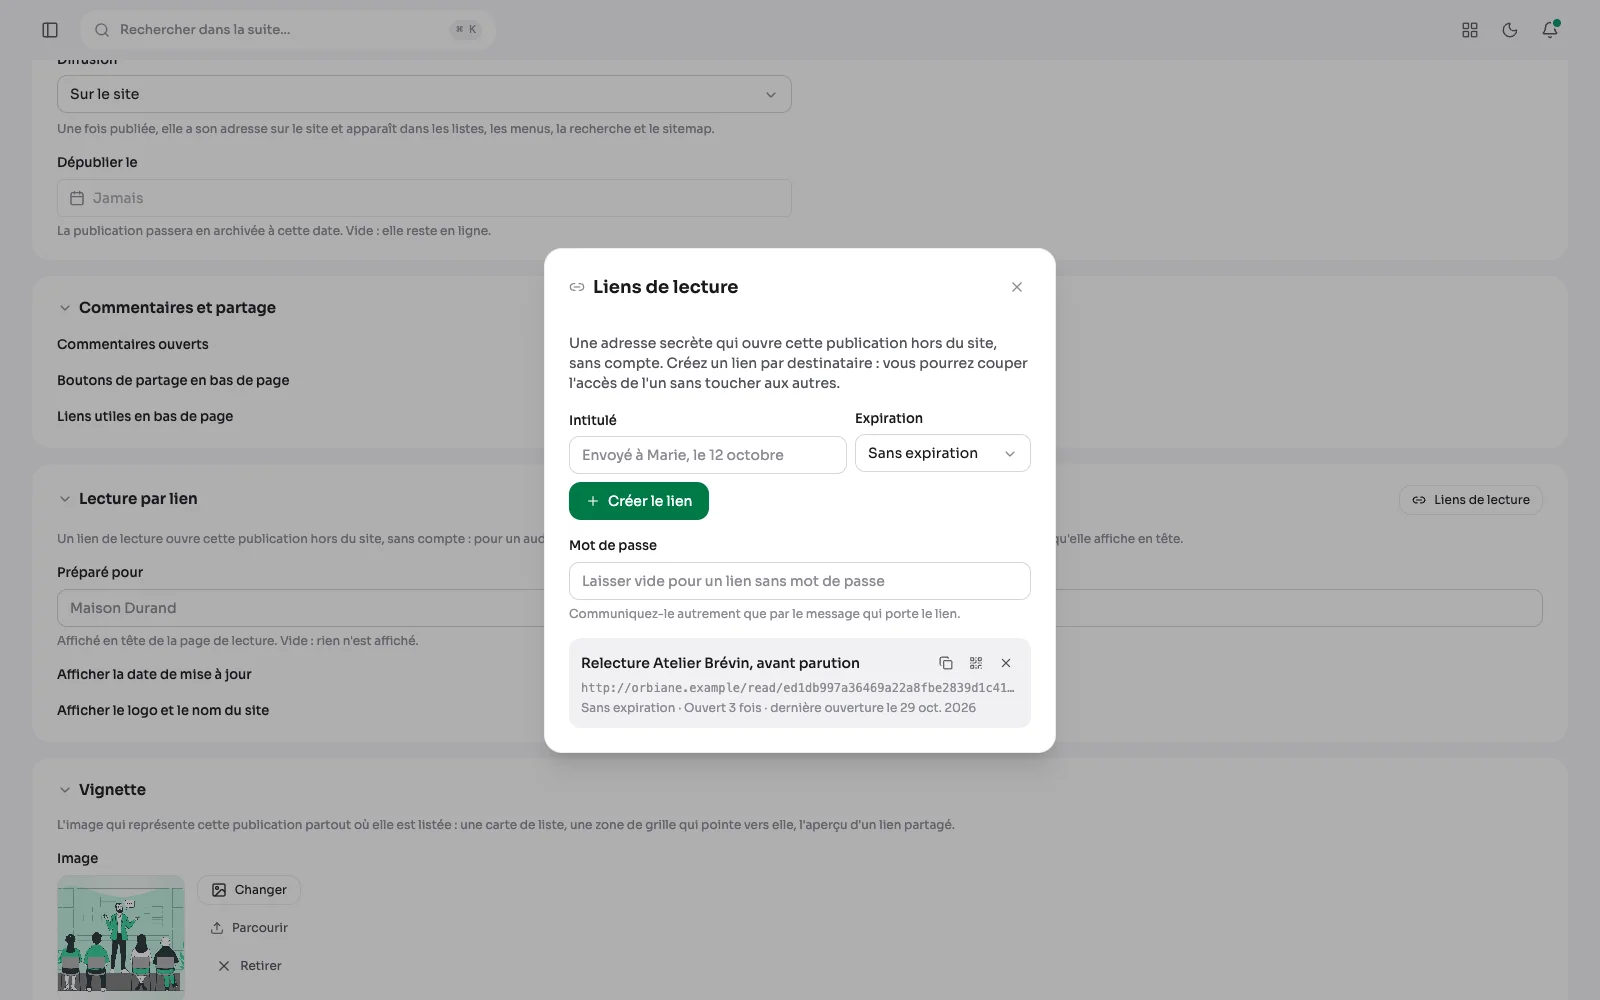1600x1000 pixels.
Task: Show QR code for Relecture Atelier Brévin
Action: tap(976, 663)
